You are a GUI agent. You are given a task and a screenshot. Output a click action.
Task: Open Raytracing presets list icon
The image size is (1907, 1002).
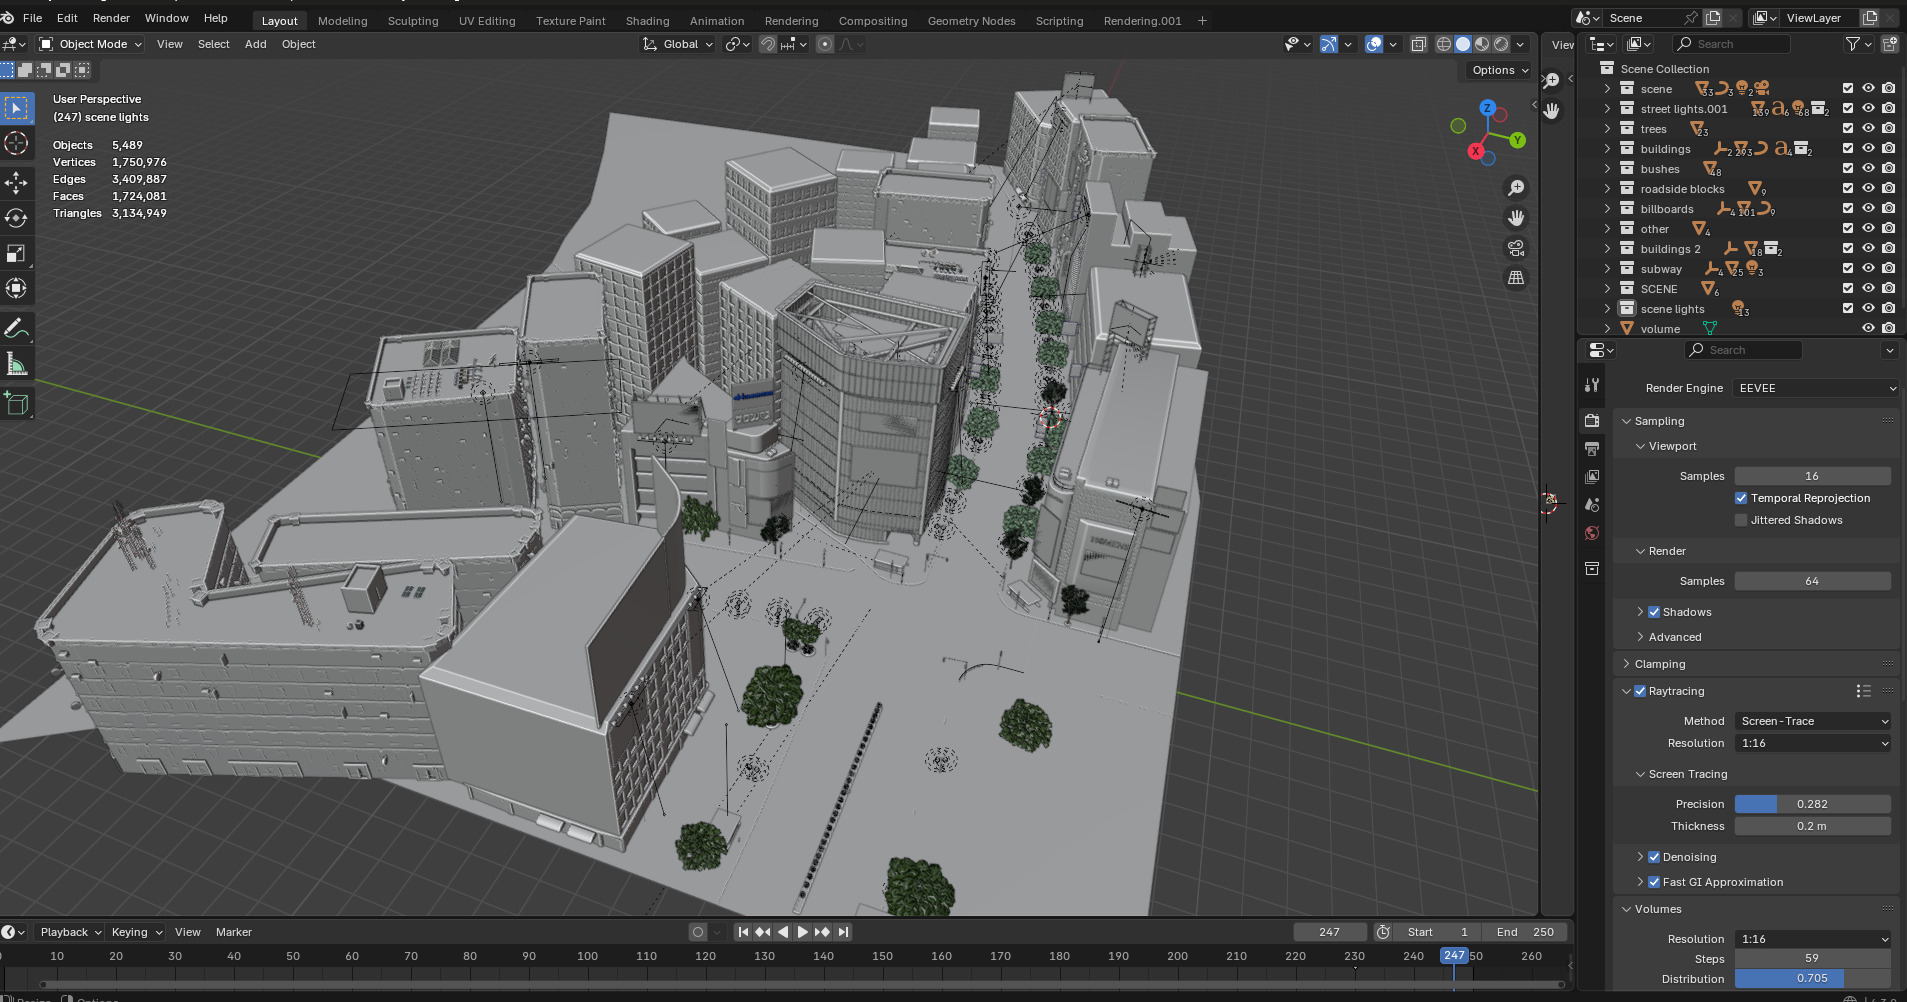1863,691
